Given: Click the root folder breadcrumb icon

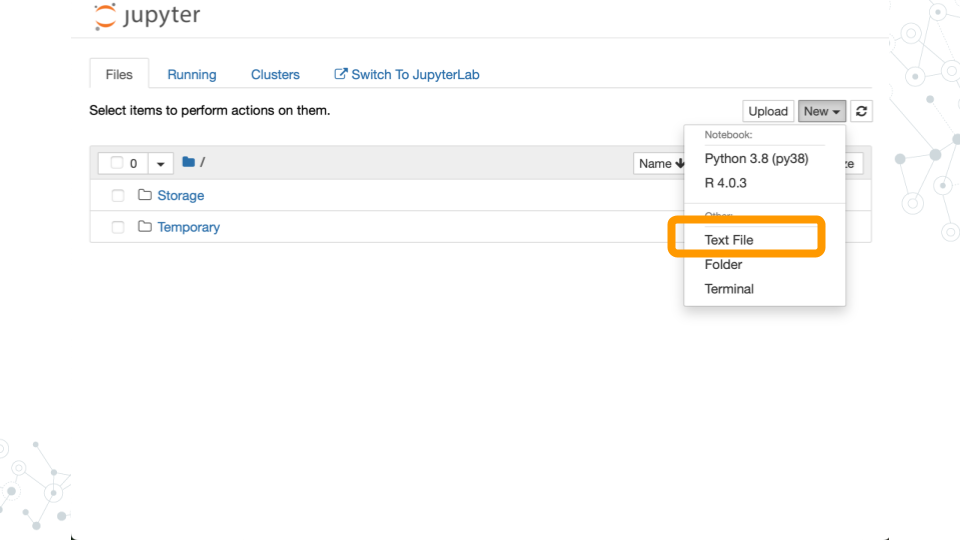Looking at the screenshot, I should coord(189,162).
